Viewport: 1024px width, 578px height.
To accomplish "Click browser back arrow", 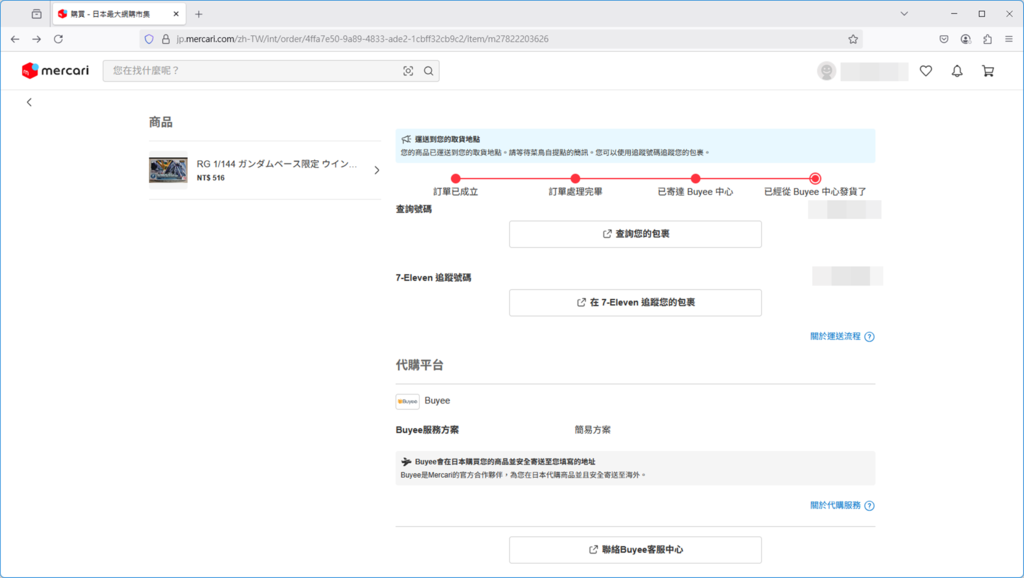I will coord(15,39).
